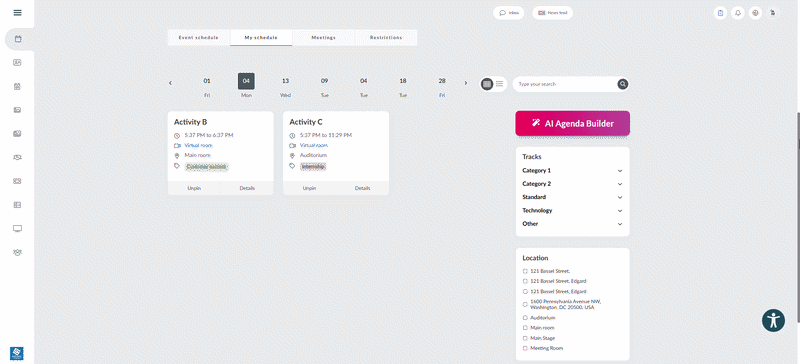This screenshot has height=364, width=800.
Task: Open the My schedule tab
Action: tap(261, 38)
